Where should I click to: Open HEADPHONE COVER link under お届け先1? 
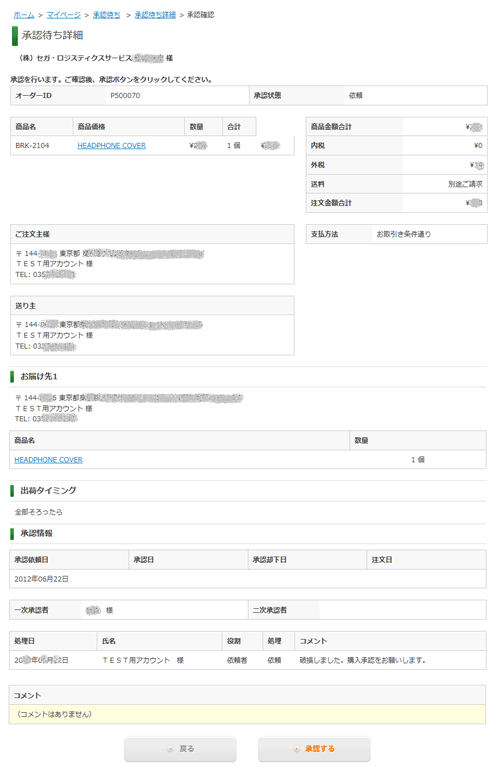(49, 460)
